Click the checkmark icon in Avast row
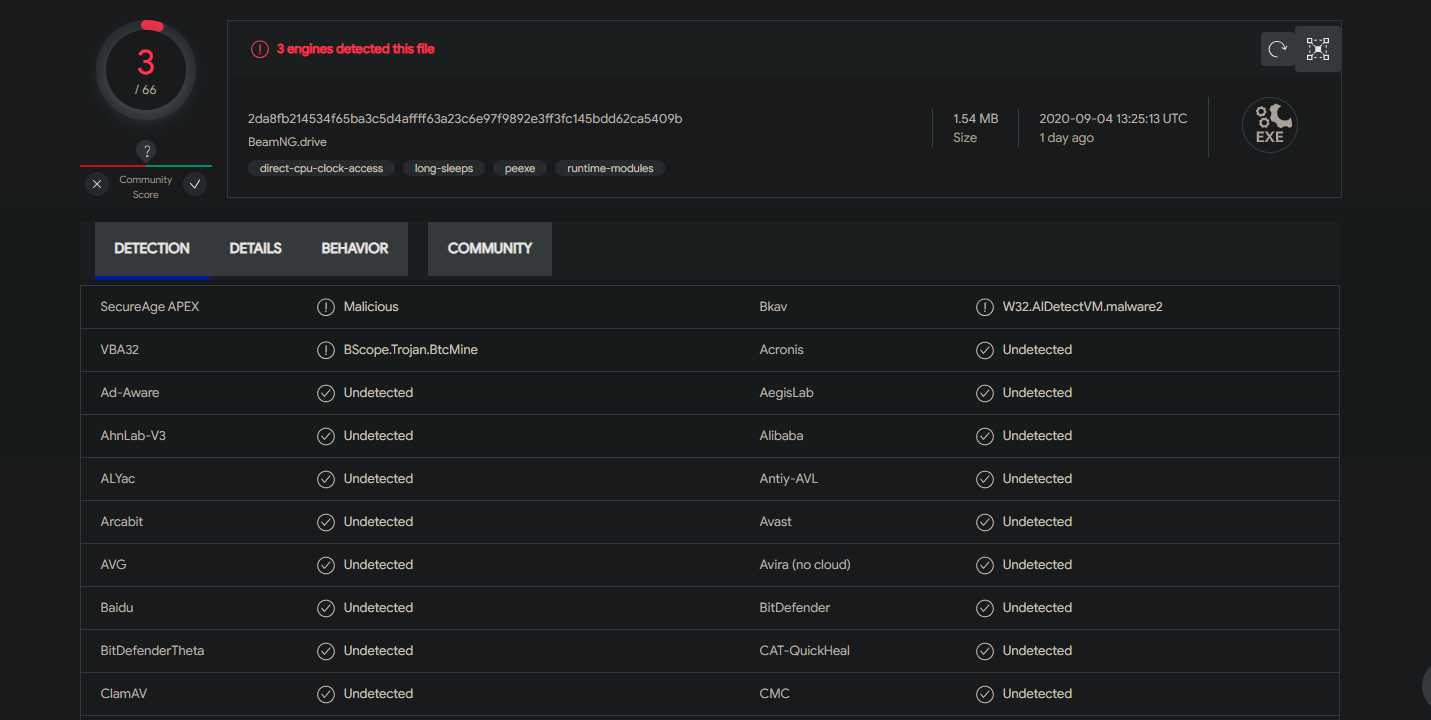This screenshot has width=1431, height=720. point(985,522)
